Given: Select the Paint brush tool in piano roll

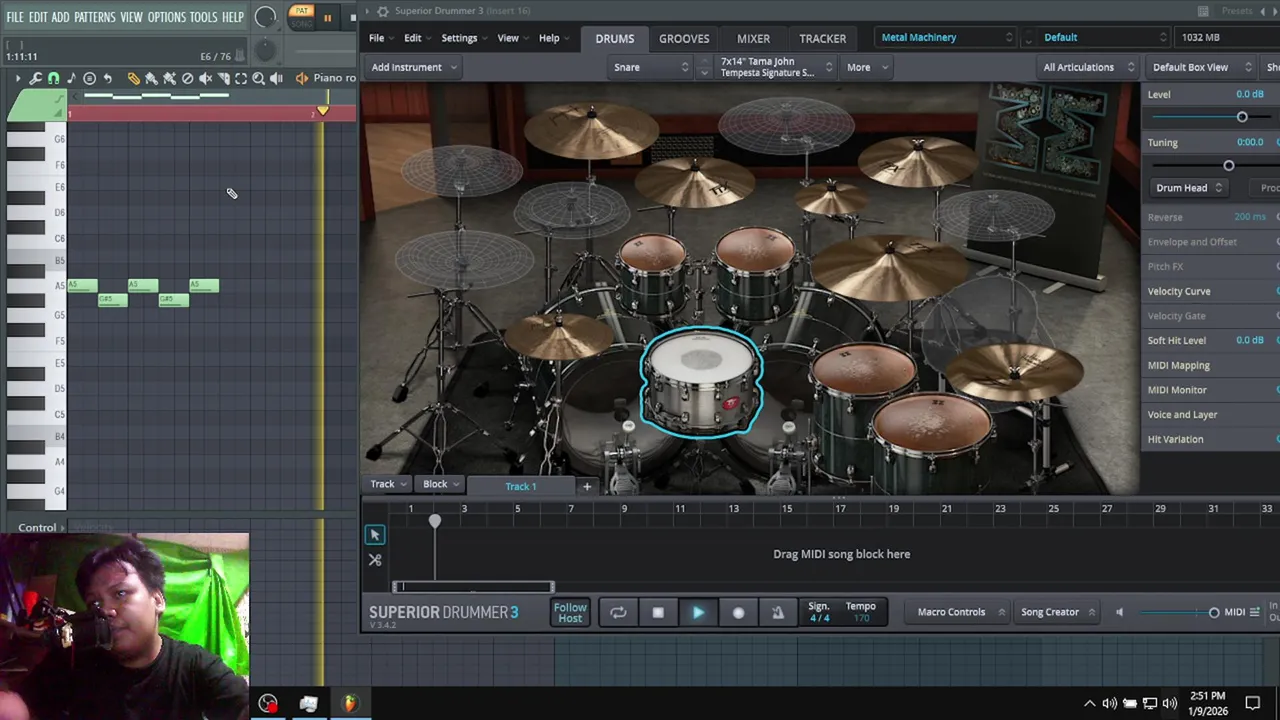Looking at the screenshot, I should [151, 78].
